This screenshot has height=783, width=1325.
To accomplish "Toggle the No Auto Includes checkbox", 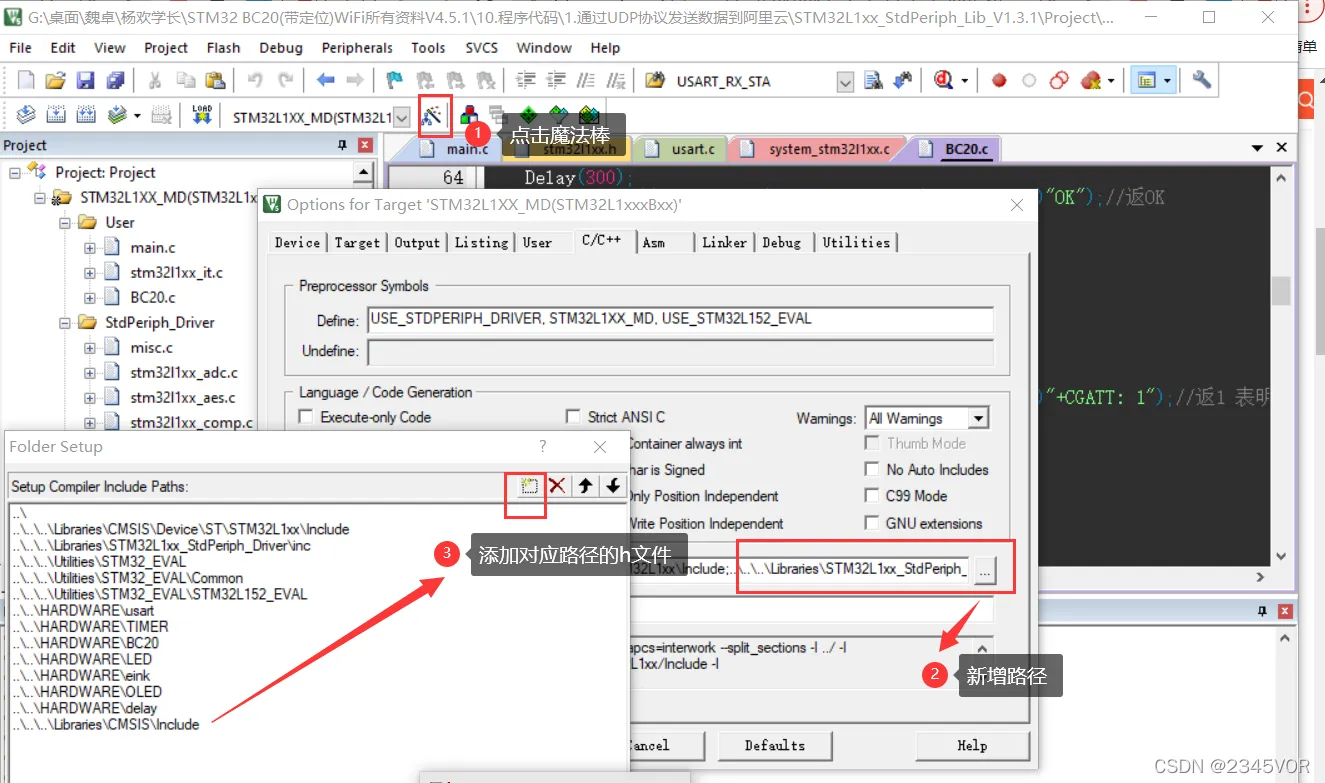I will pos(871,469).
